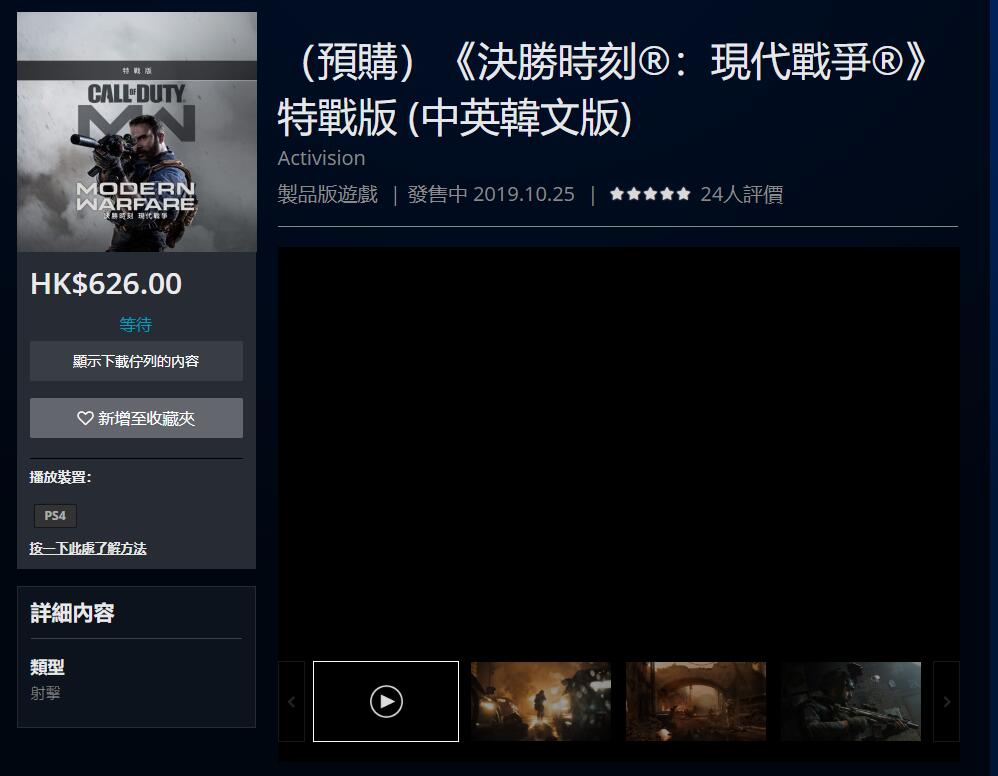Screen dimensions: 998x776
Task: Click the Activision publisher link
Action: [x=321, y=158]
